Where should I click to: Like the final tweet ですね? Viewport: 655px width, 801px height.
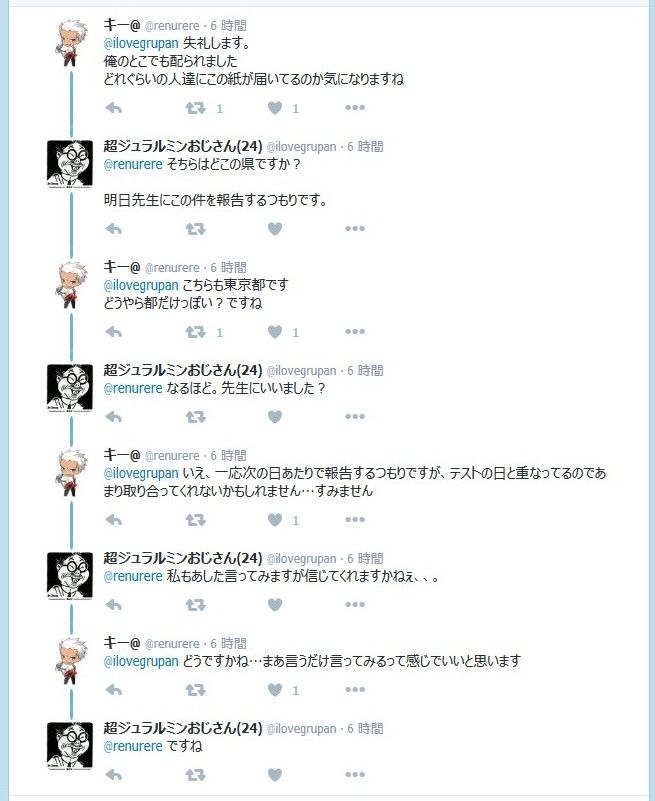click(x=275, y=775)
